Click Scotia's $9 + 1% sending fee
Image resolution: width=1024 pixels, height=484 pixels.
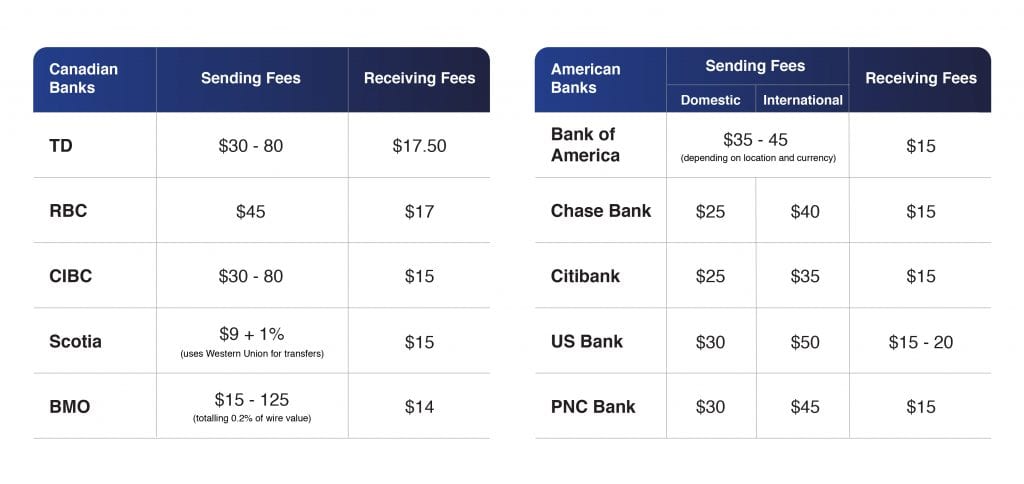[x=251, y=334]
